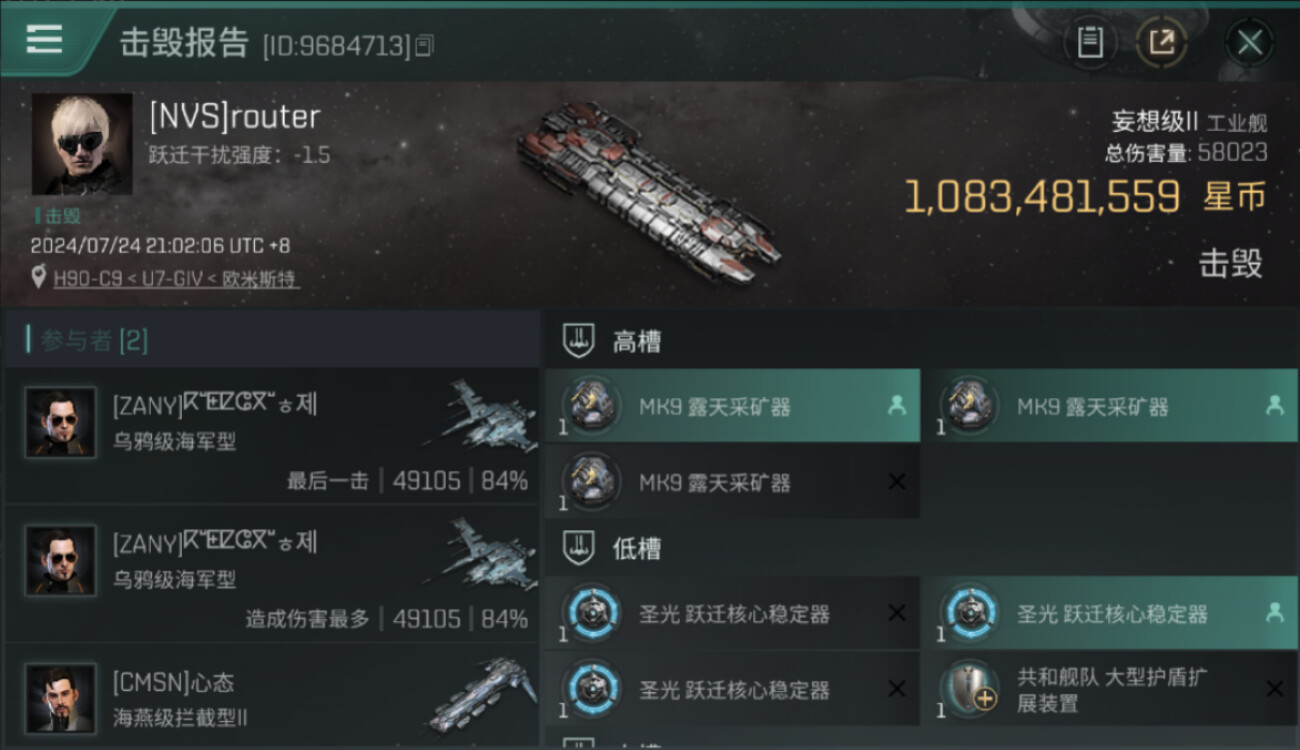Viewport: 1300px width, 750px height.
Task: Open the [NVS]router pilot name
Action: click(235, 116)
